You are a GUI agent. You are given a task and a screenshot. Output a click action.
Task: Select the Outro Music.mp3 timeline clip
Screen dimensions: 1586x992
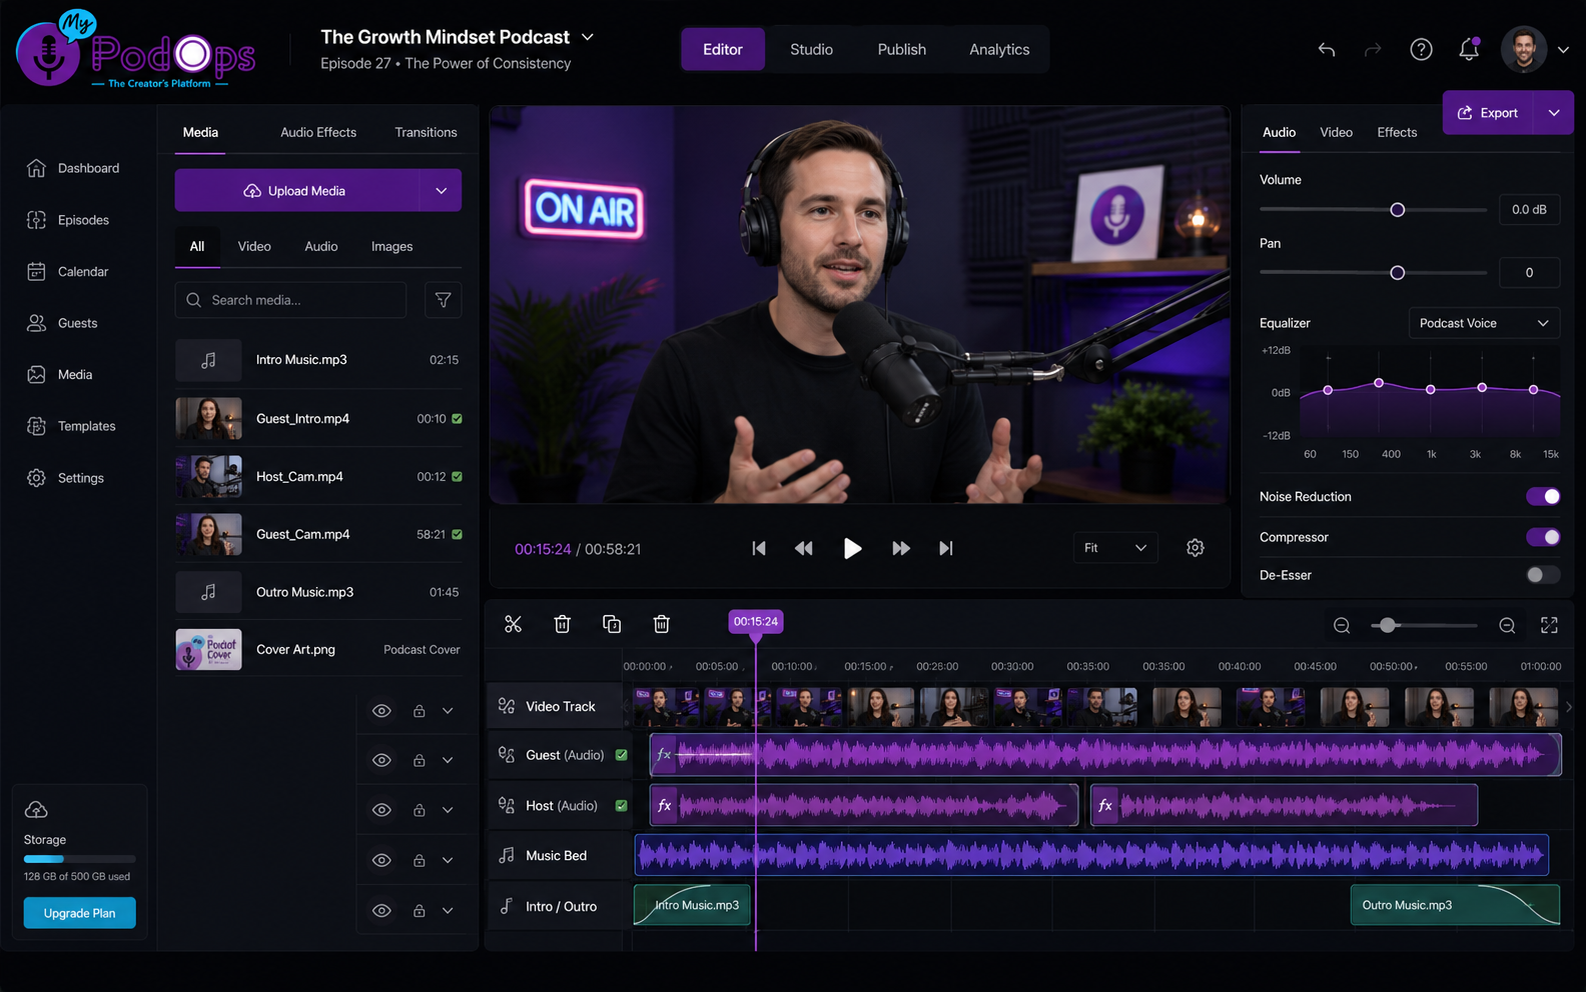click(1455, 905)
